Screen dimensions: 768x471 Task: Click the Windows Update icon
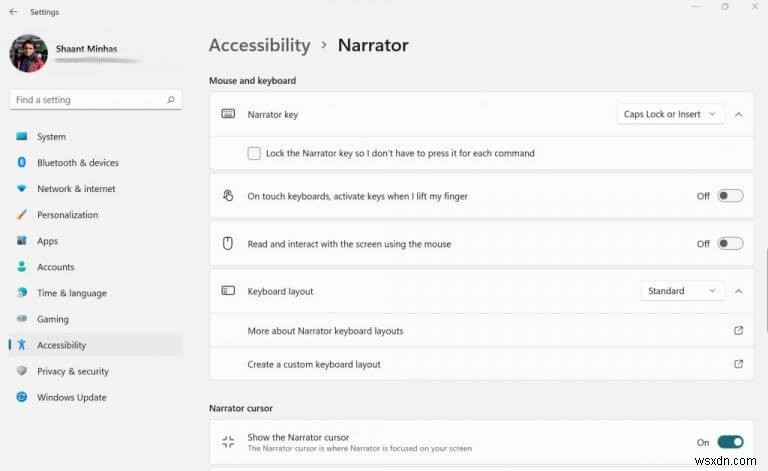(x=21, y=397)
